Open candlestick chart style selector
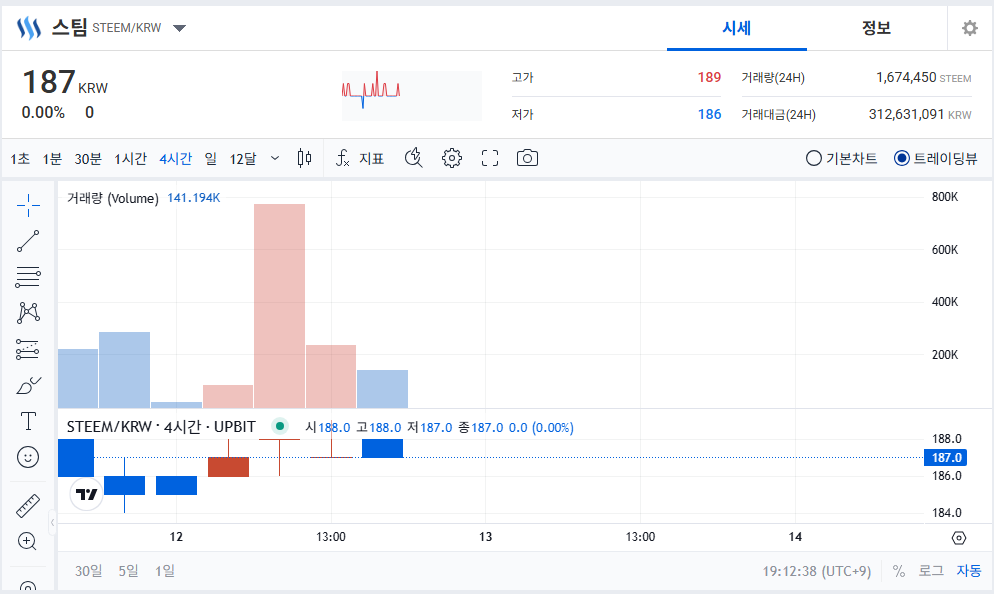Screen dimensions: 994x594 point(304,158)
